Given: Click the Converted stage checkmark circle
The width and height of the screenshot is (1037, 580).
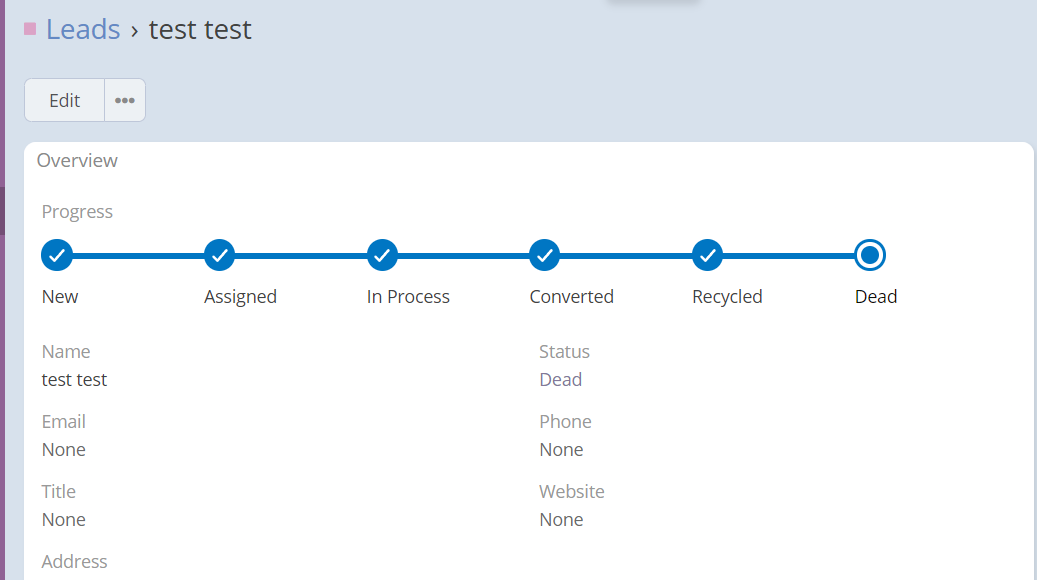Looking at the screenshot, I should pyautogui.click(x=545, y=256).
